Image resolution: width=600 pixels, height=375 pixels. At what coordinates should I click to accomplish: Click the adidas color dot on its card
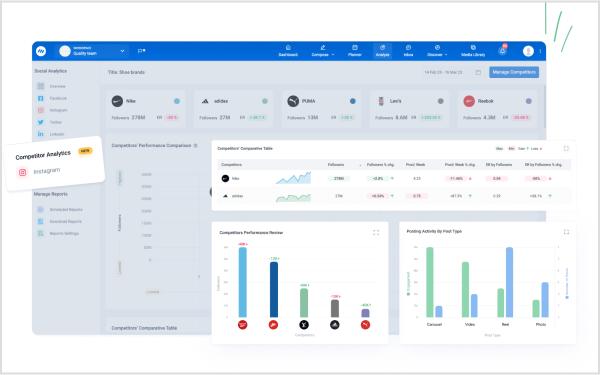coord(265,101)
